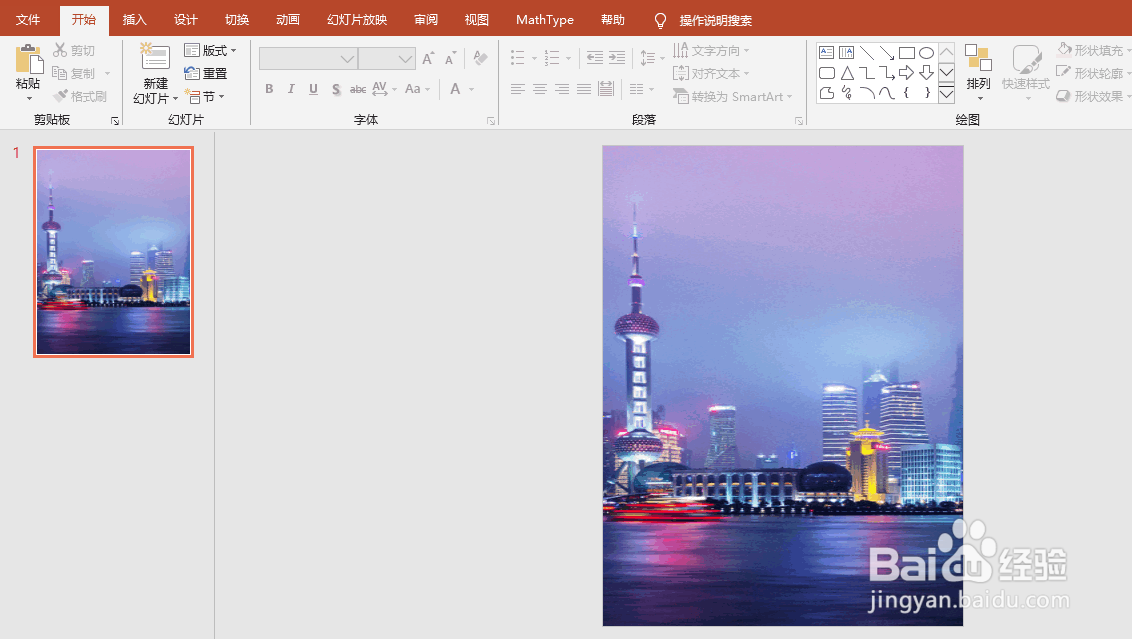Viewport: 1132px width, 639px height.
Task: Select the Format Painter (格式刷) tool
Action: point(80,95)
